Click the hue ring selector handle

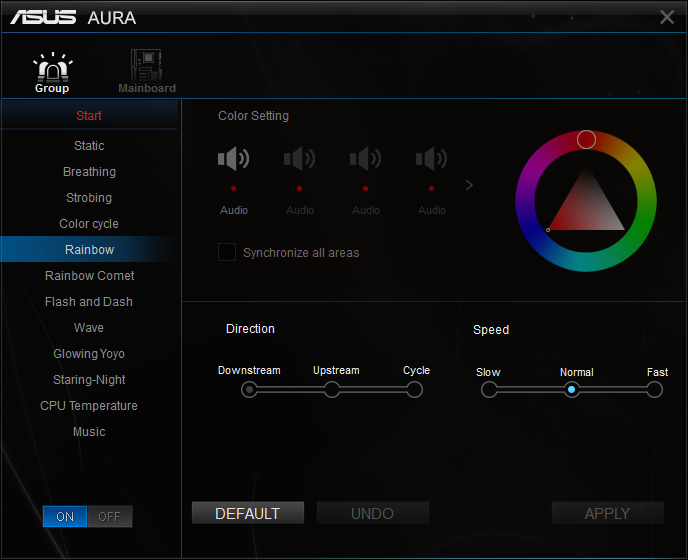[586, 140]
